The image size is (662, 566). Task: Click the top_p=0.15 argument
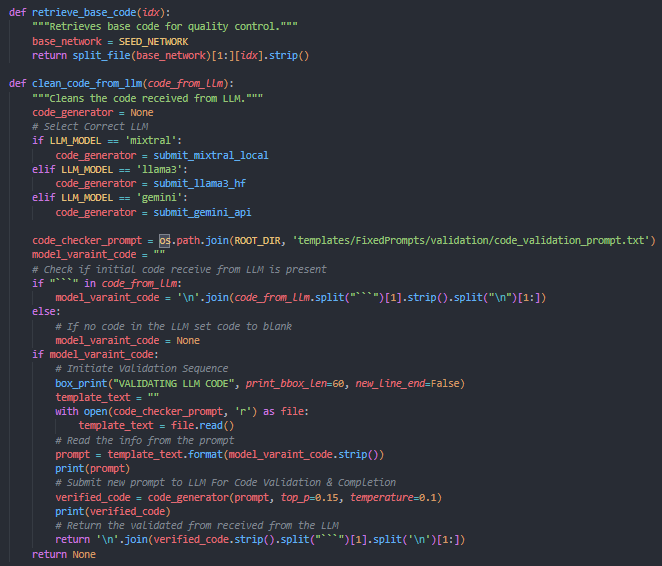pyautogui.click(x=309, y=497)
